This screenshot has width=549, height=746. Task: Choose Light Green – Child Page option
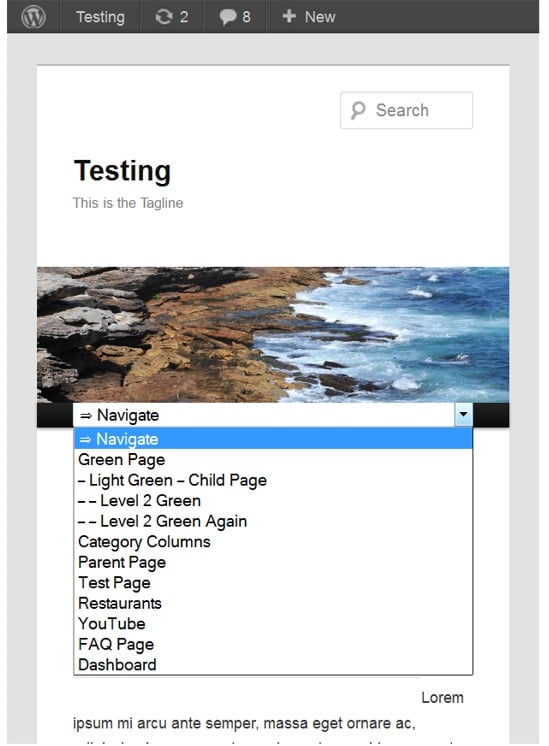coord(273,480)
